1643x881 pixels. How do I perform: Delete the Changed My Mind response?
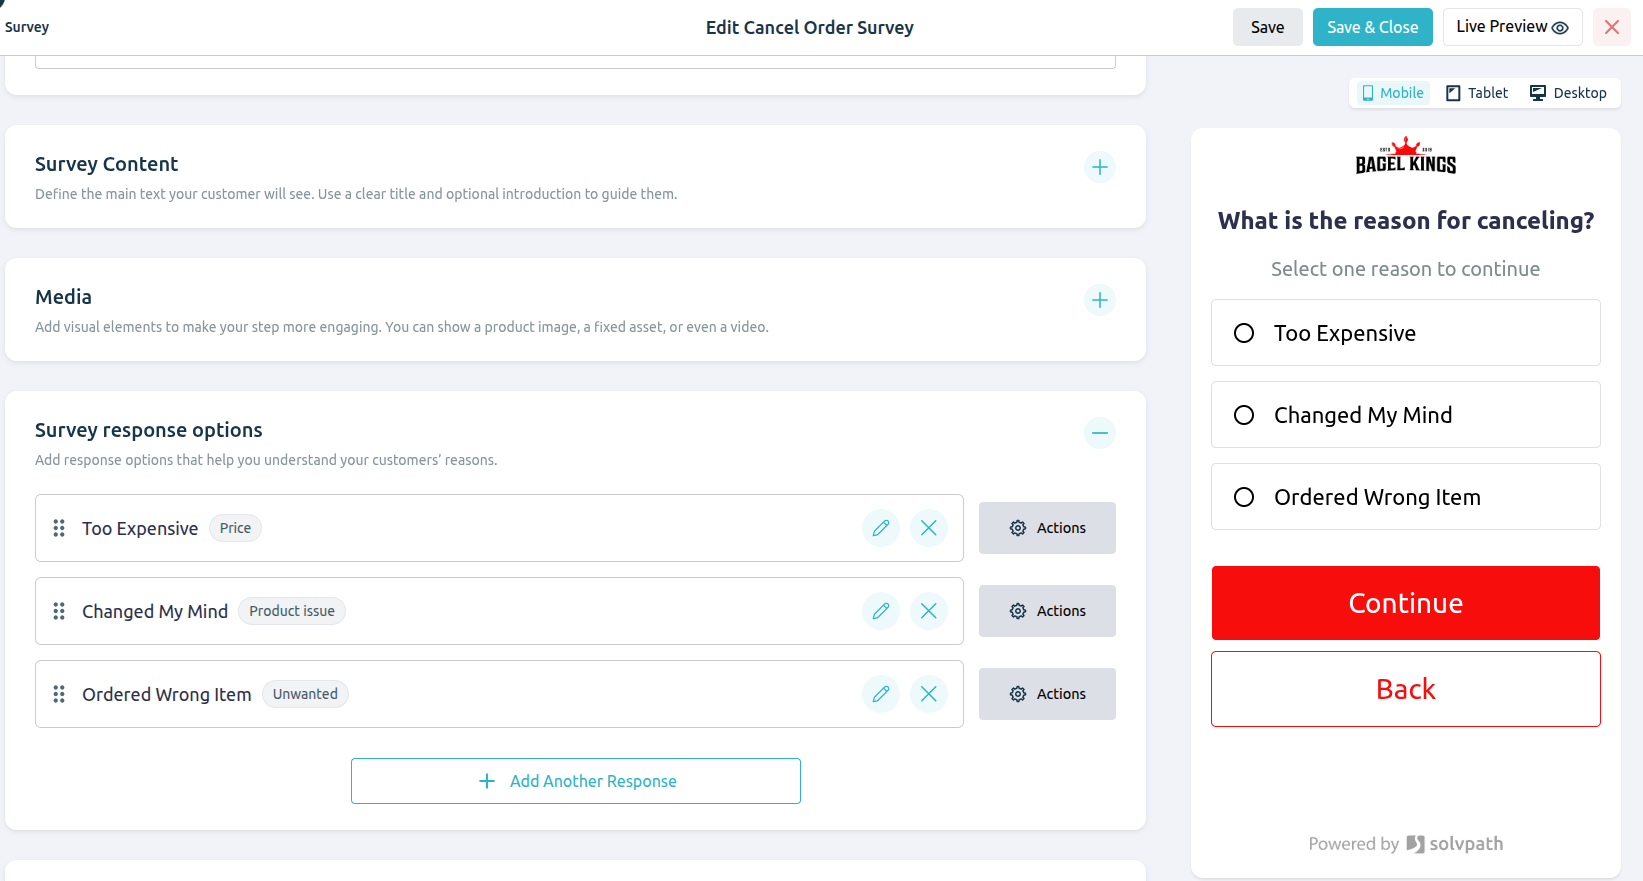929,611
